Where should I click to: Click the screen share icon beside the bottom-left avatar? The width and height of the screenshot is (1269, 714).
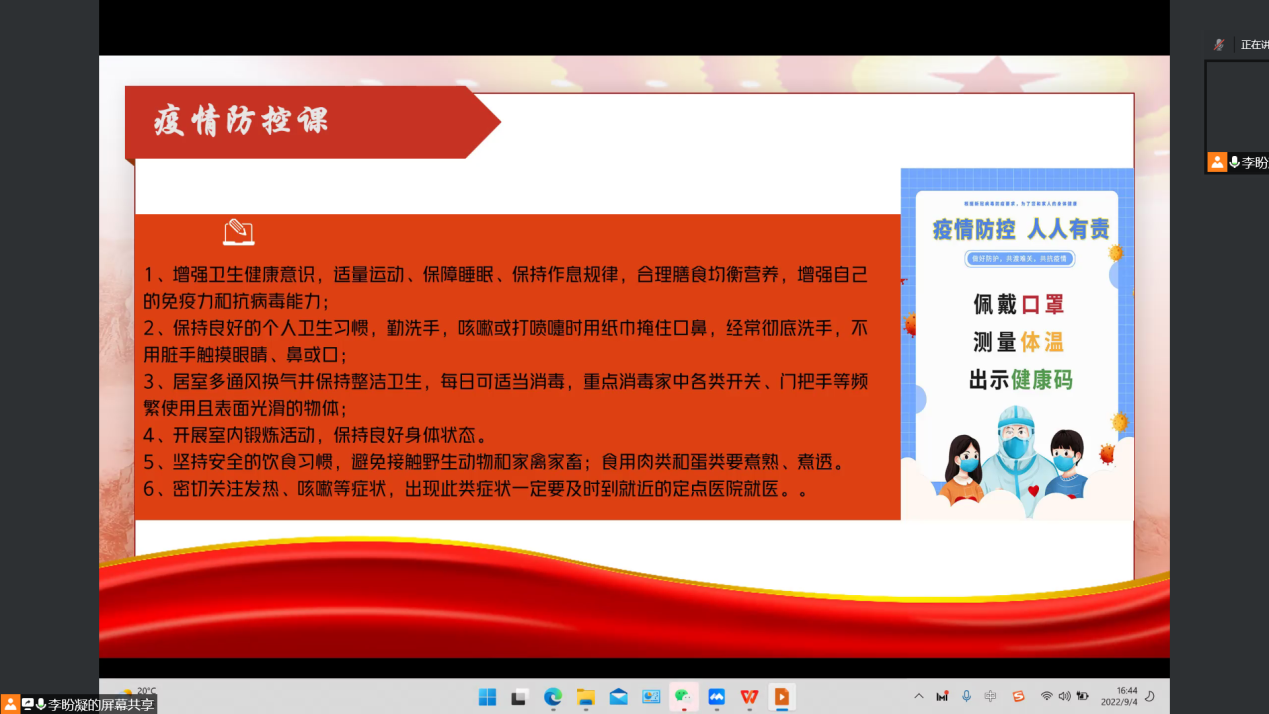click(x=28, y=704)
